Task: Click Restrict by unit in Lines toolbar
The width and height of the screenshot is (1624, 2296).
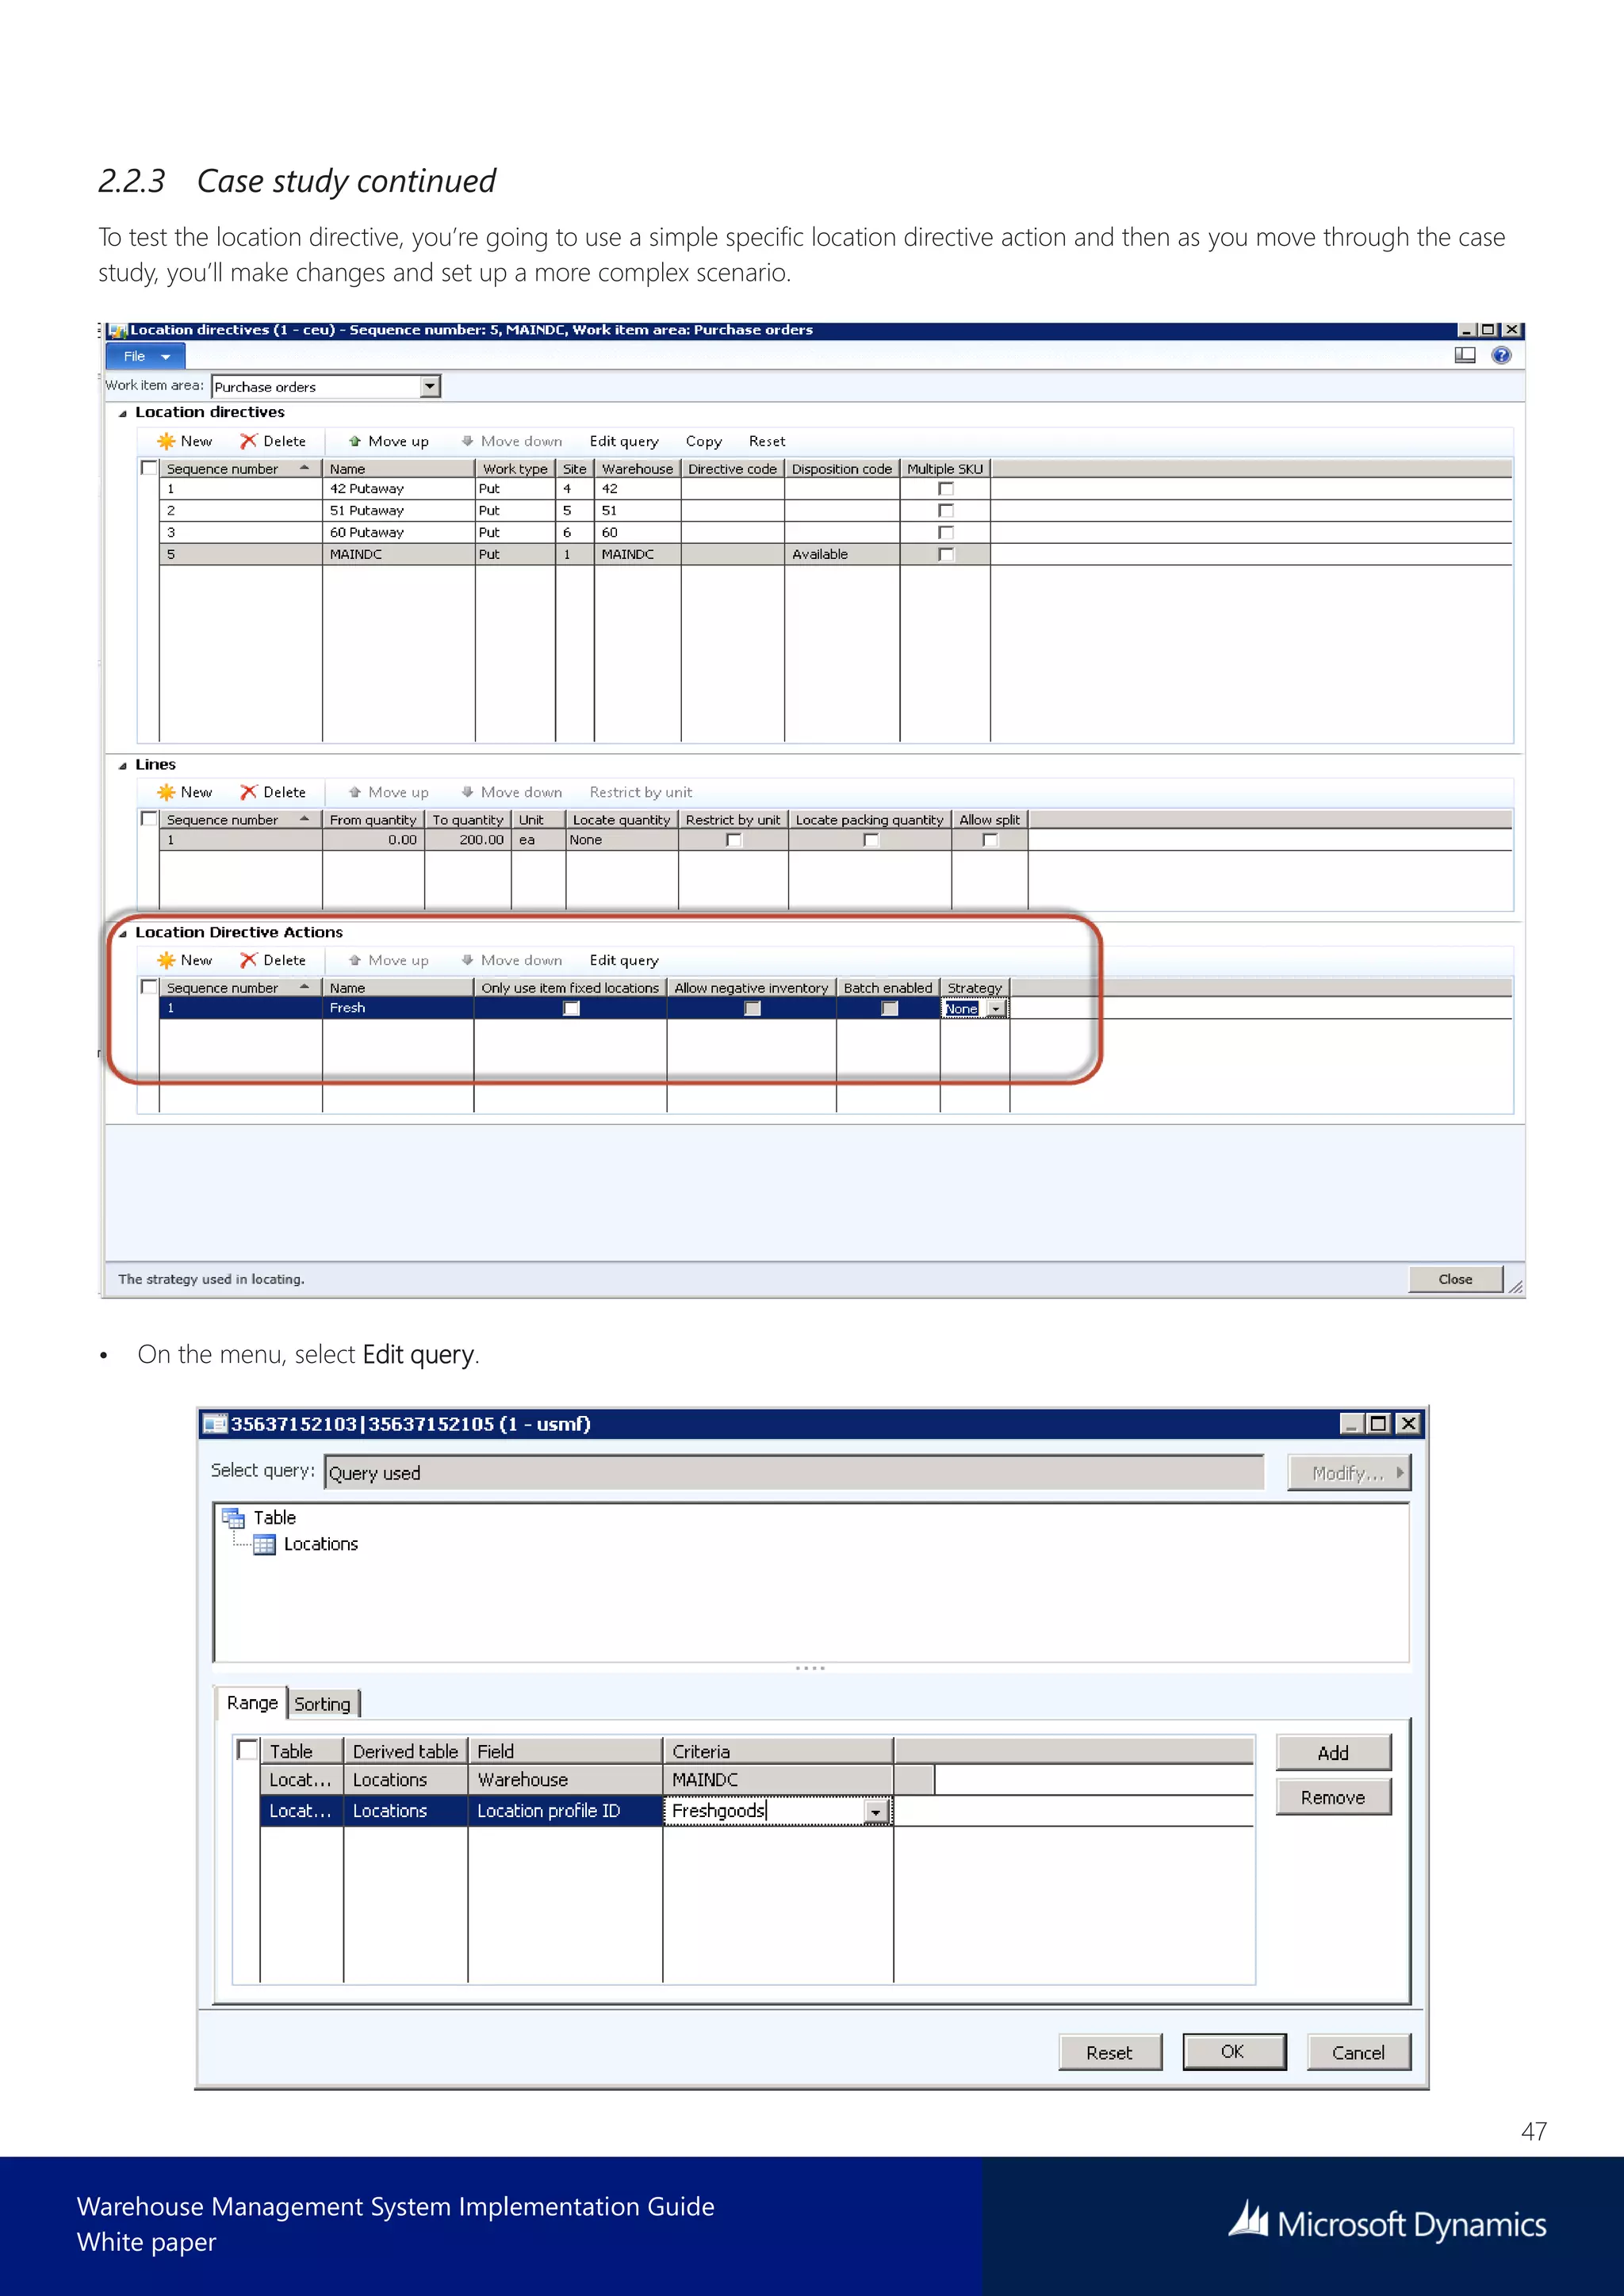Action: [640, 792]
